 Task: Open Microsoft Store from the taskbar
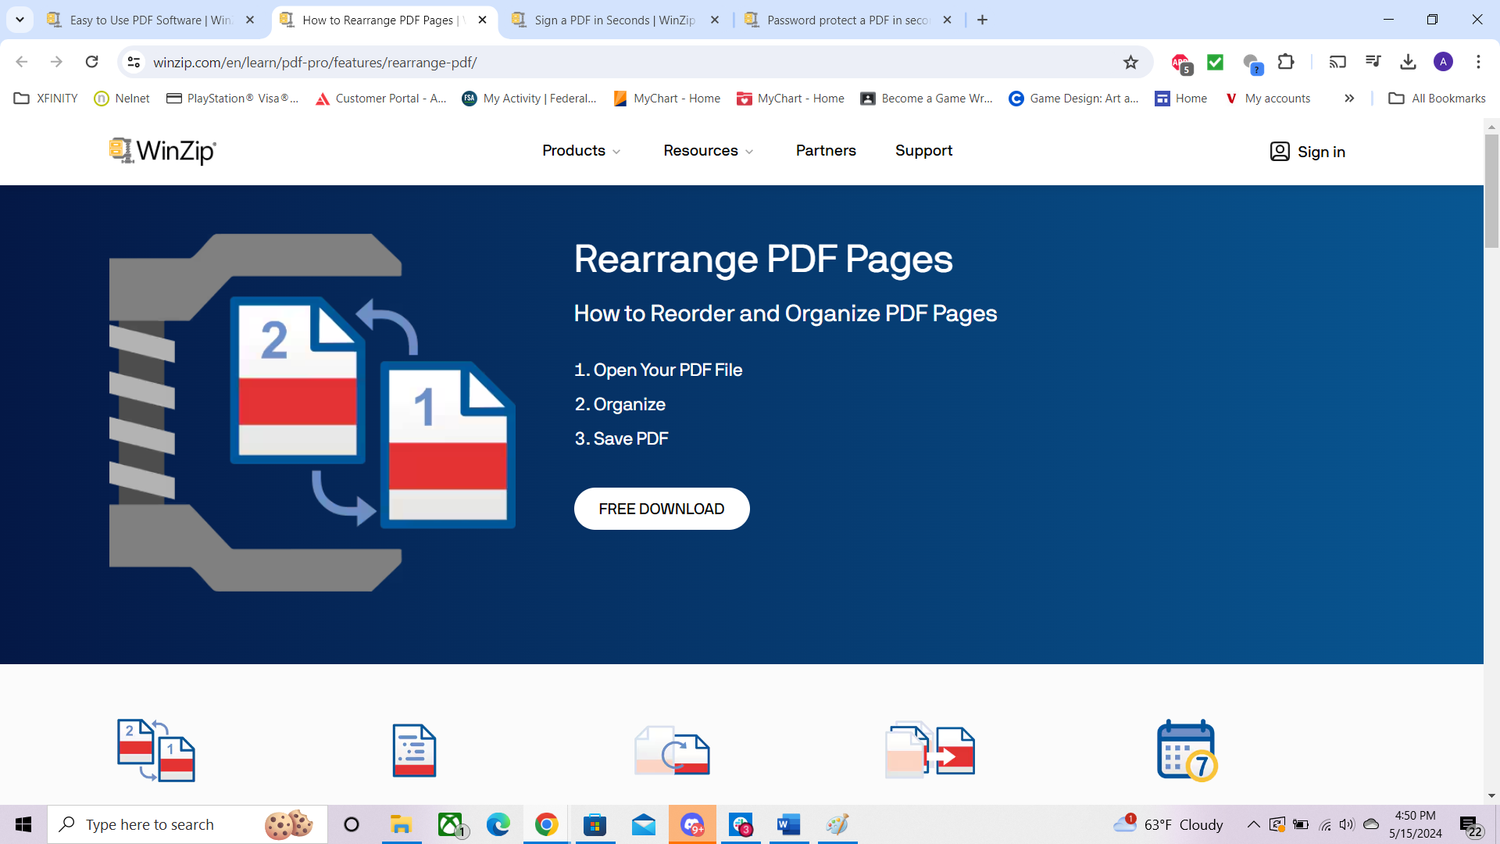pos(595,825)
